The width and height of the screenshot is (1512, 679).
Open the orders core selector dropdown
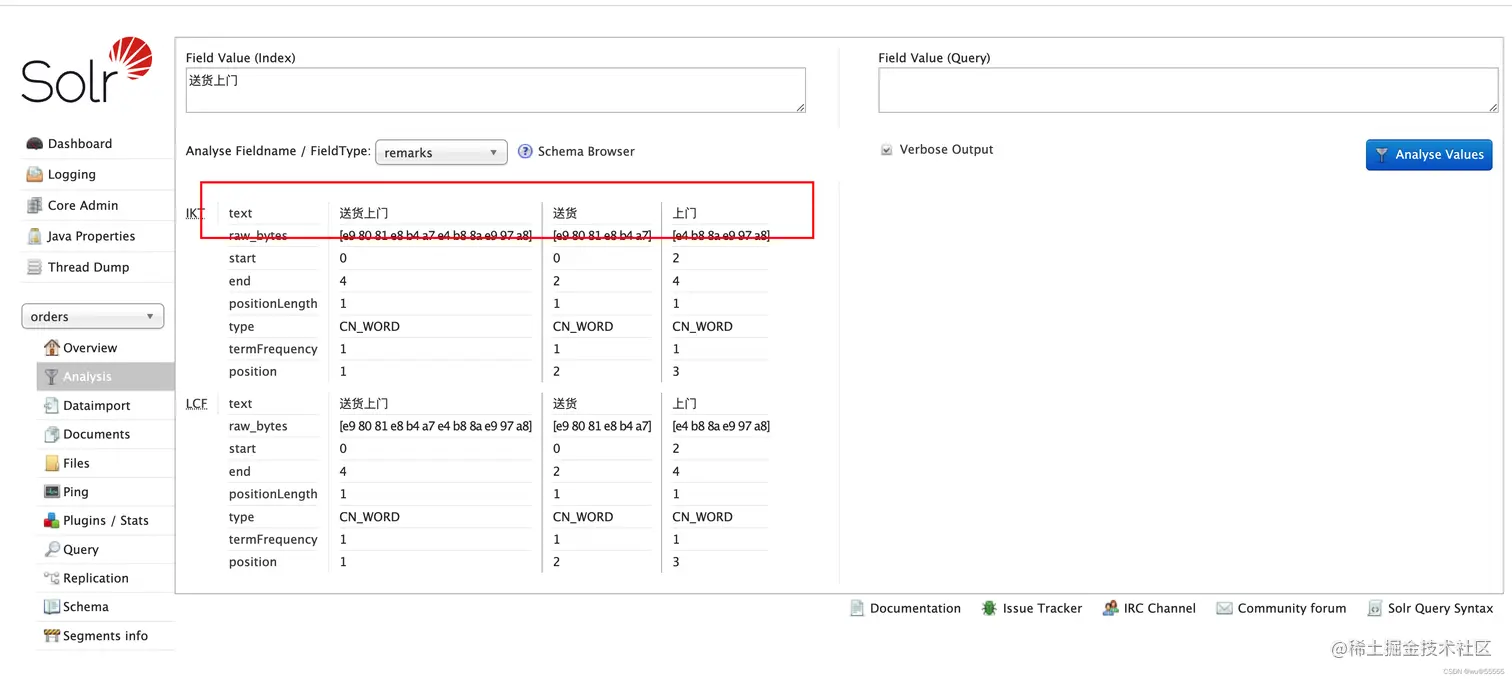click(x=93, y=317)
